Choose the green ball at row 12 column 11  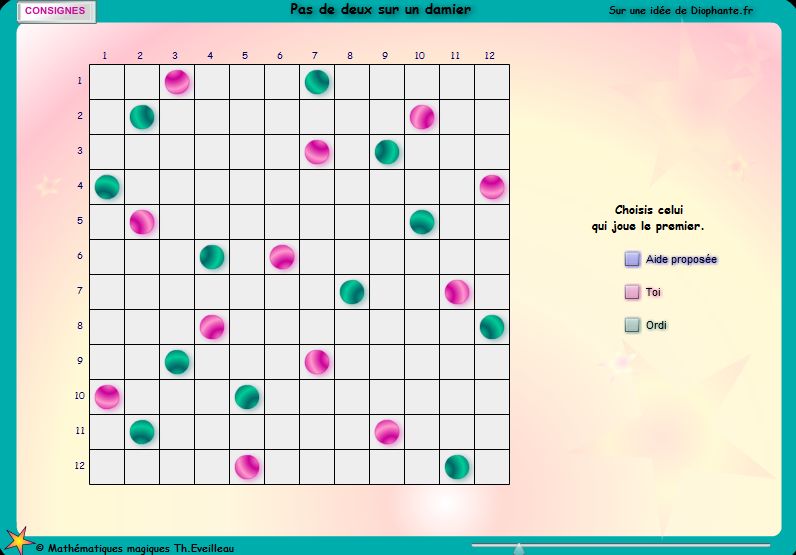[x=457, y=468]
